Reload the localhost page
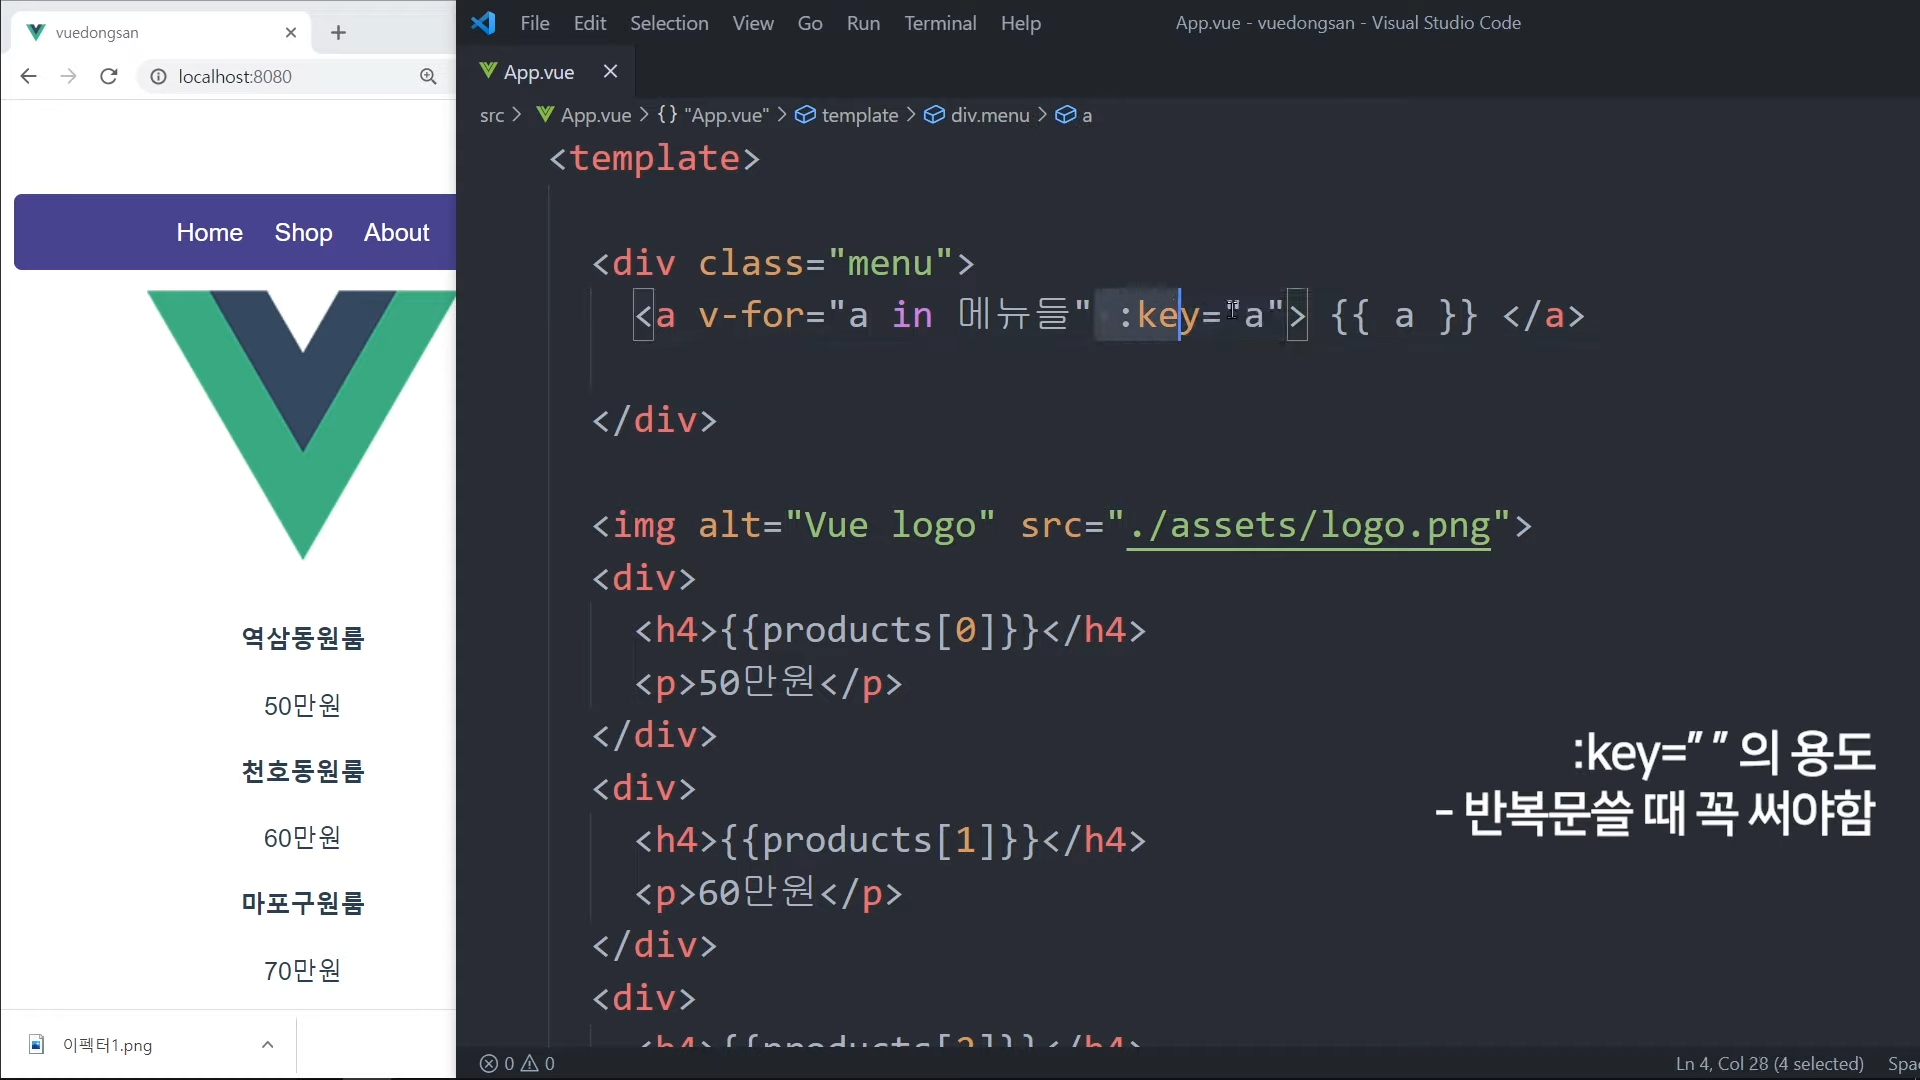Screen dimensions: 1920x1080 109,76
